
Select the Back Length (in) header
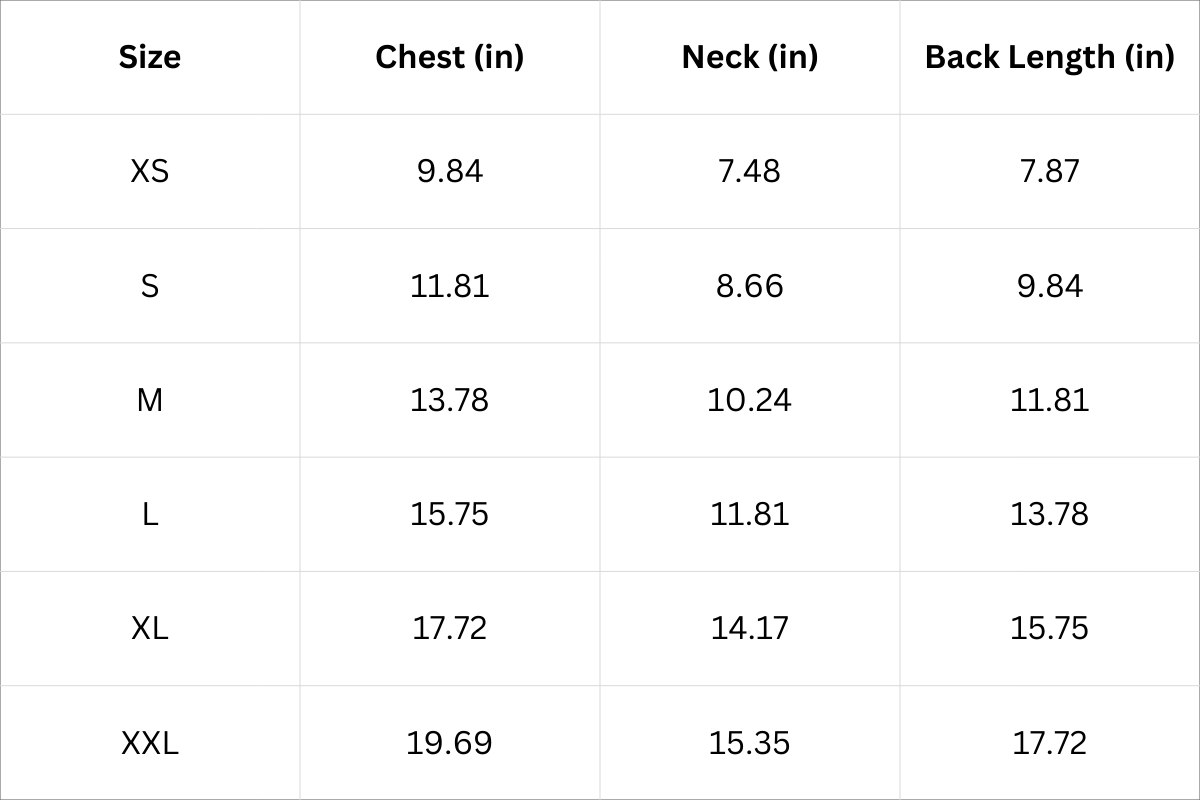coord(1049,57)
